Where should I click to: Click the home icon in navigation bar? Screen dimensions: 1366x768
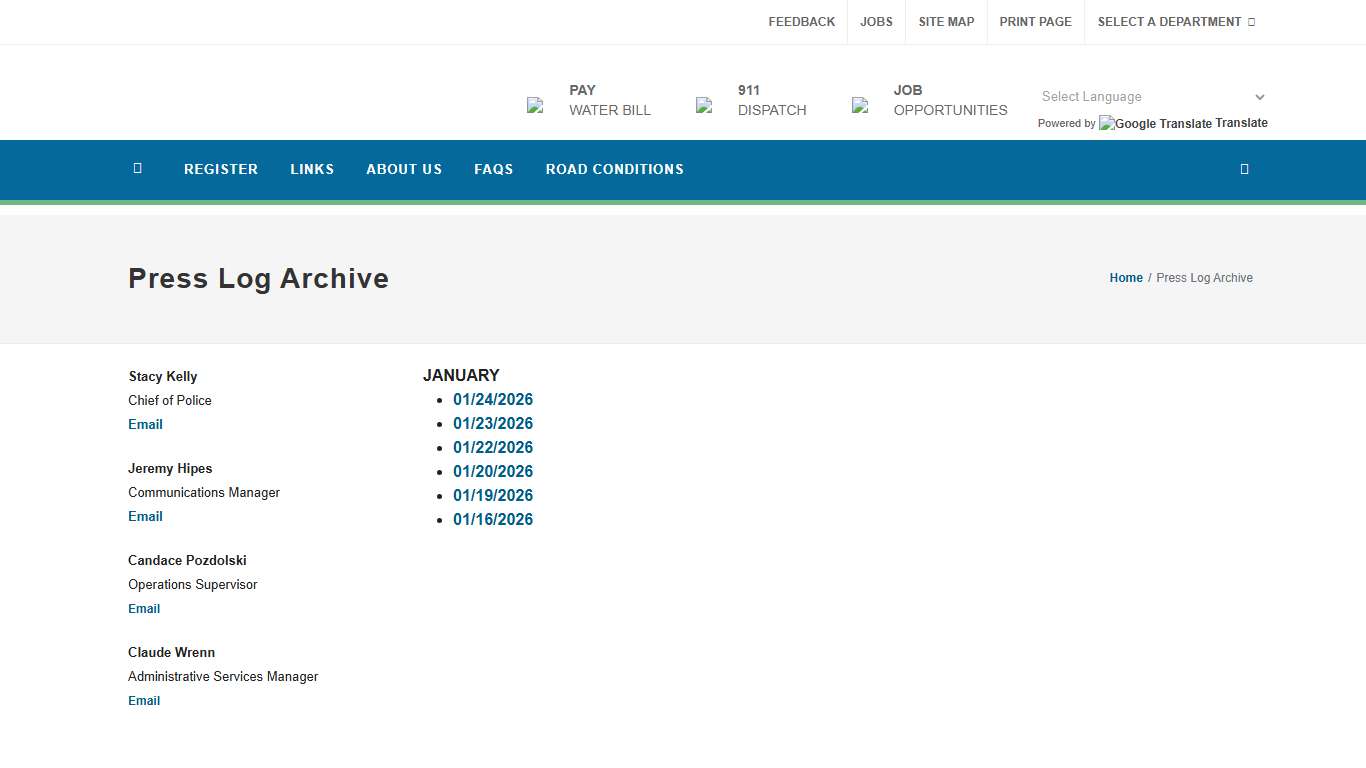[137, 169]
